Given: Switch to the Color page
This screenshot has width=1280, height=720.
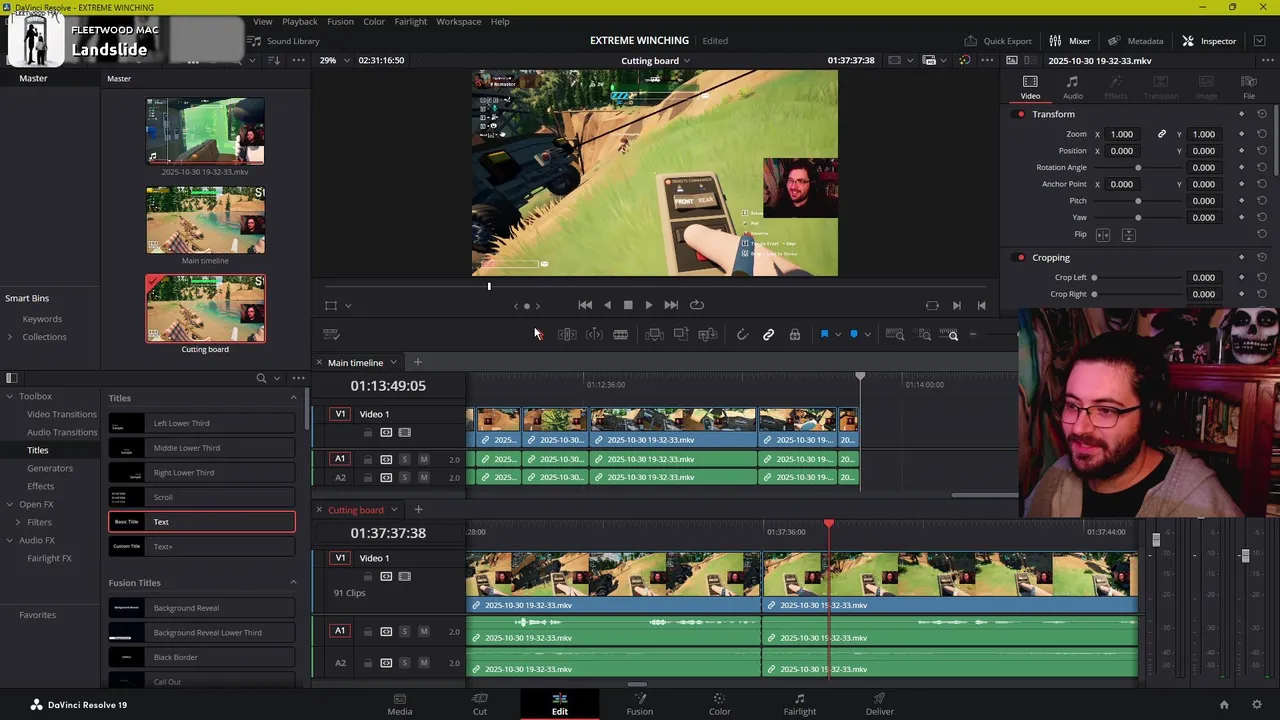Looking at the screenshot, I should pyautogui.click(x=719, y=704).
